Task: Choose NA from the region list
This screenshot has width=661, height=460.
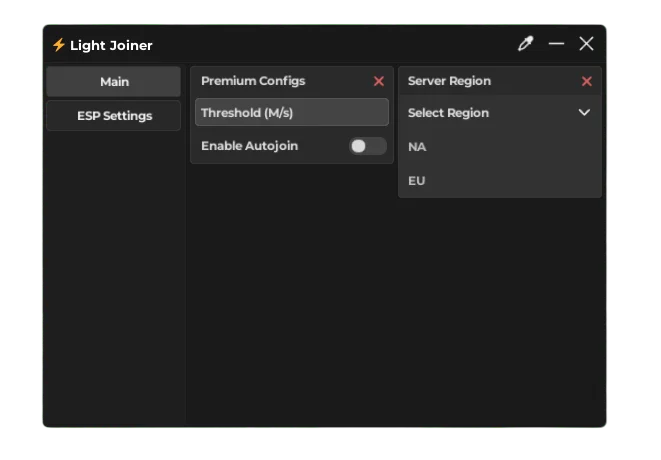Action: (417, 147)
